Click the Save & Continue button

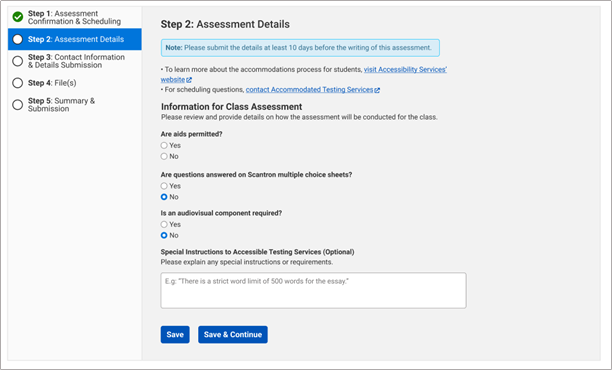point(233,334)
